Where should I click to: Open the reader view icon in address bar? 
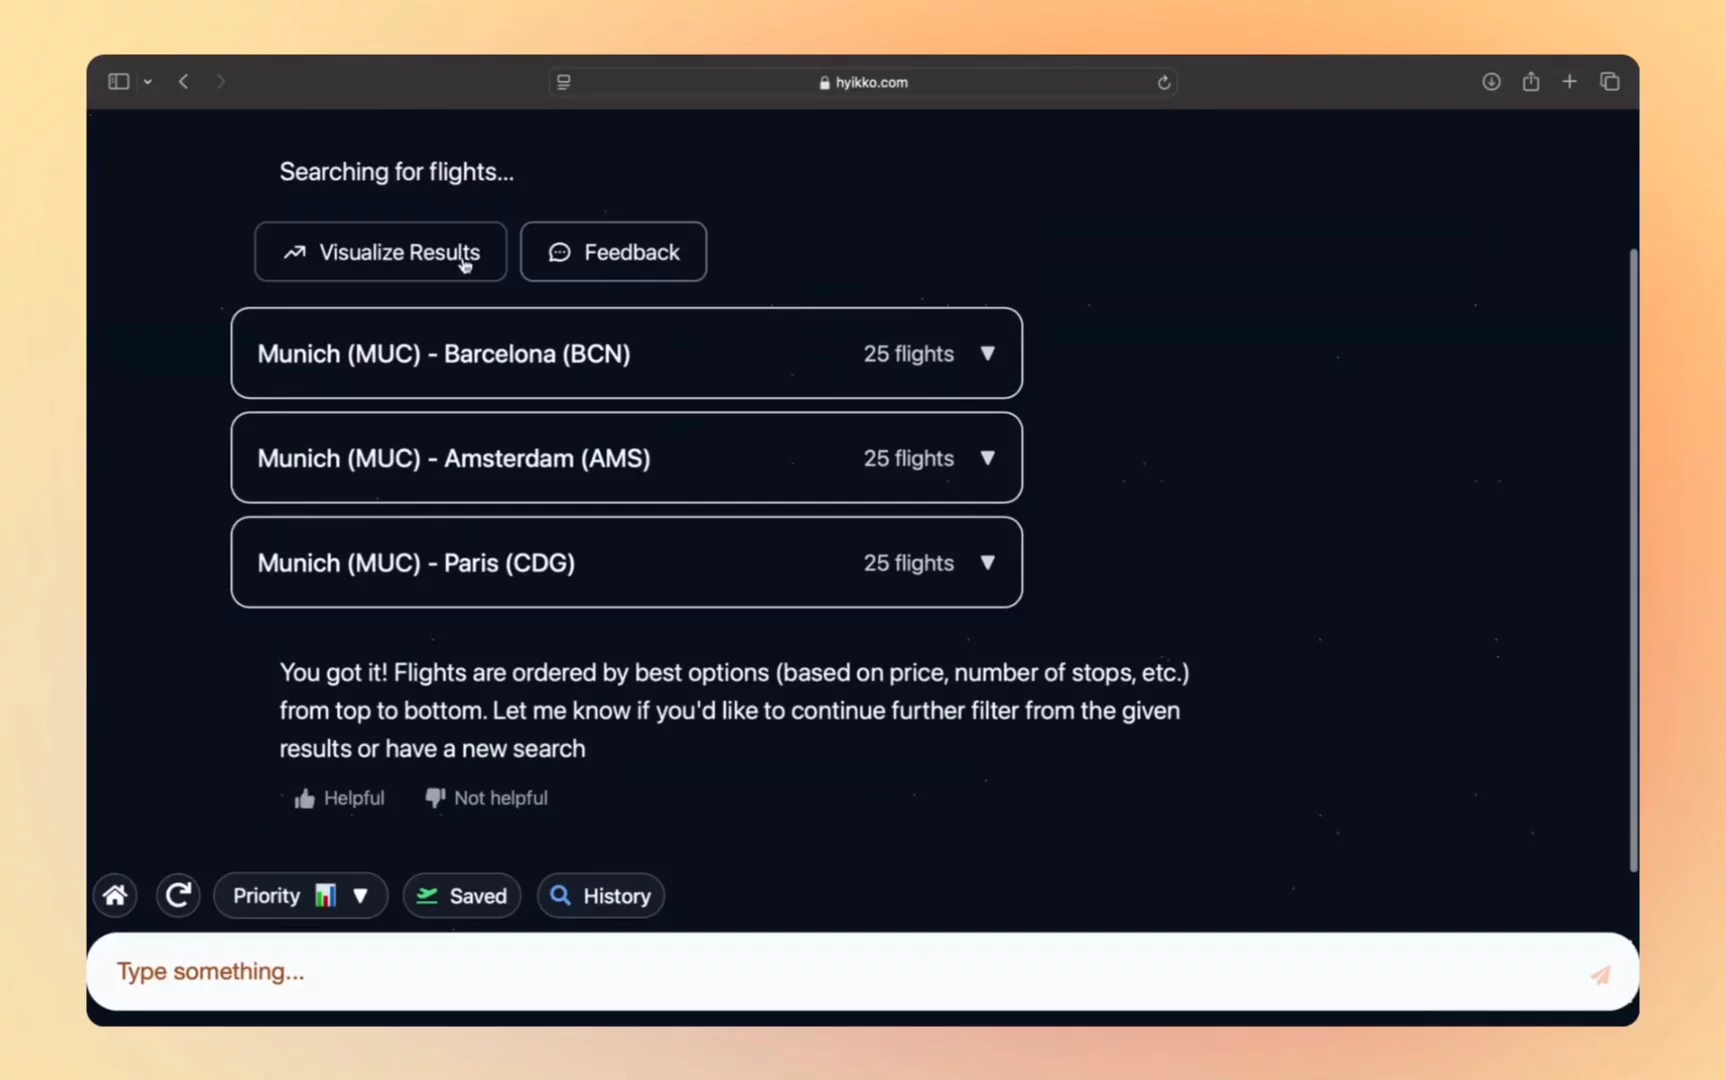[564, 82]
